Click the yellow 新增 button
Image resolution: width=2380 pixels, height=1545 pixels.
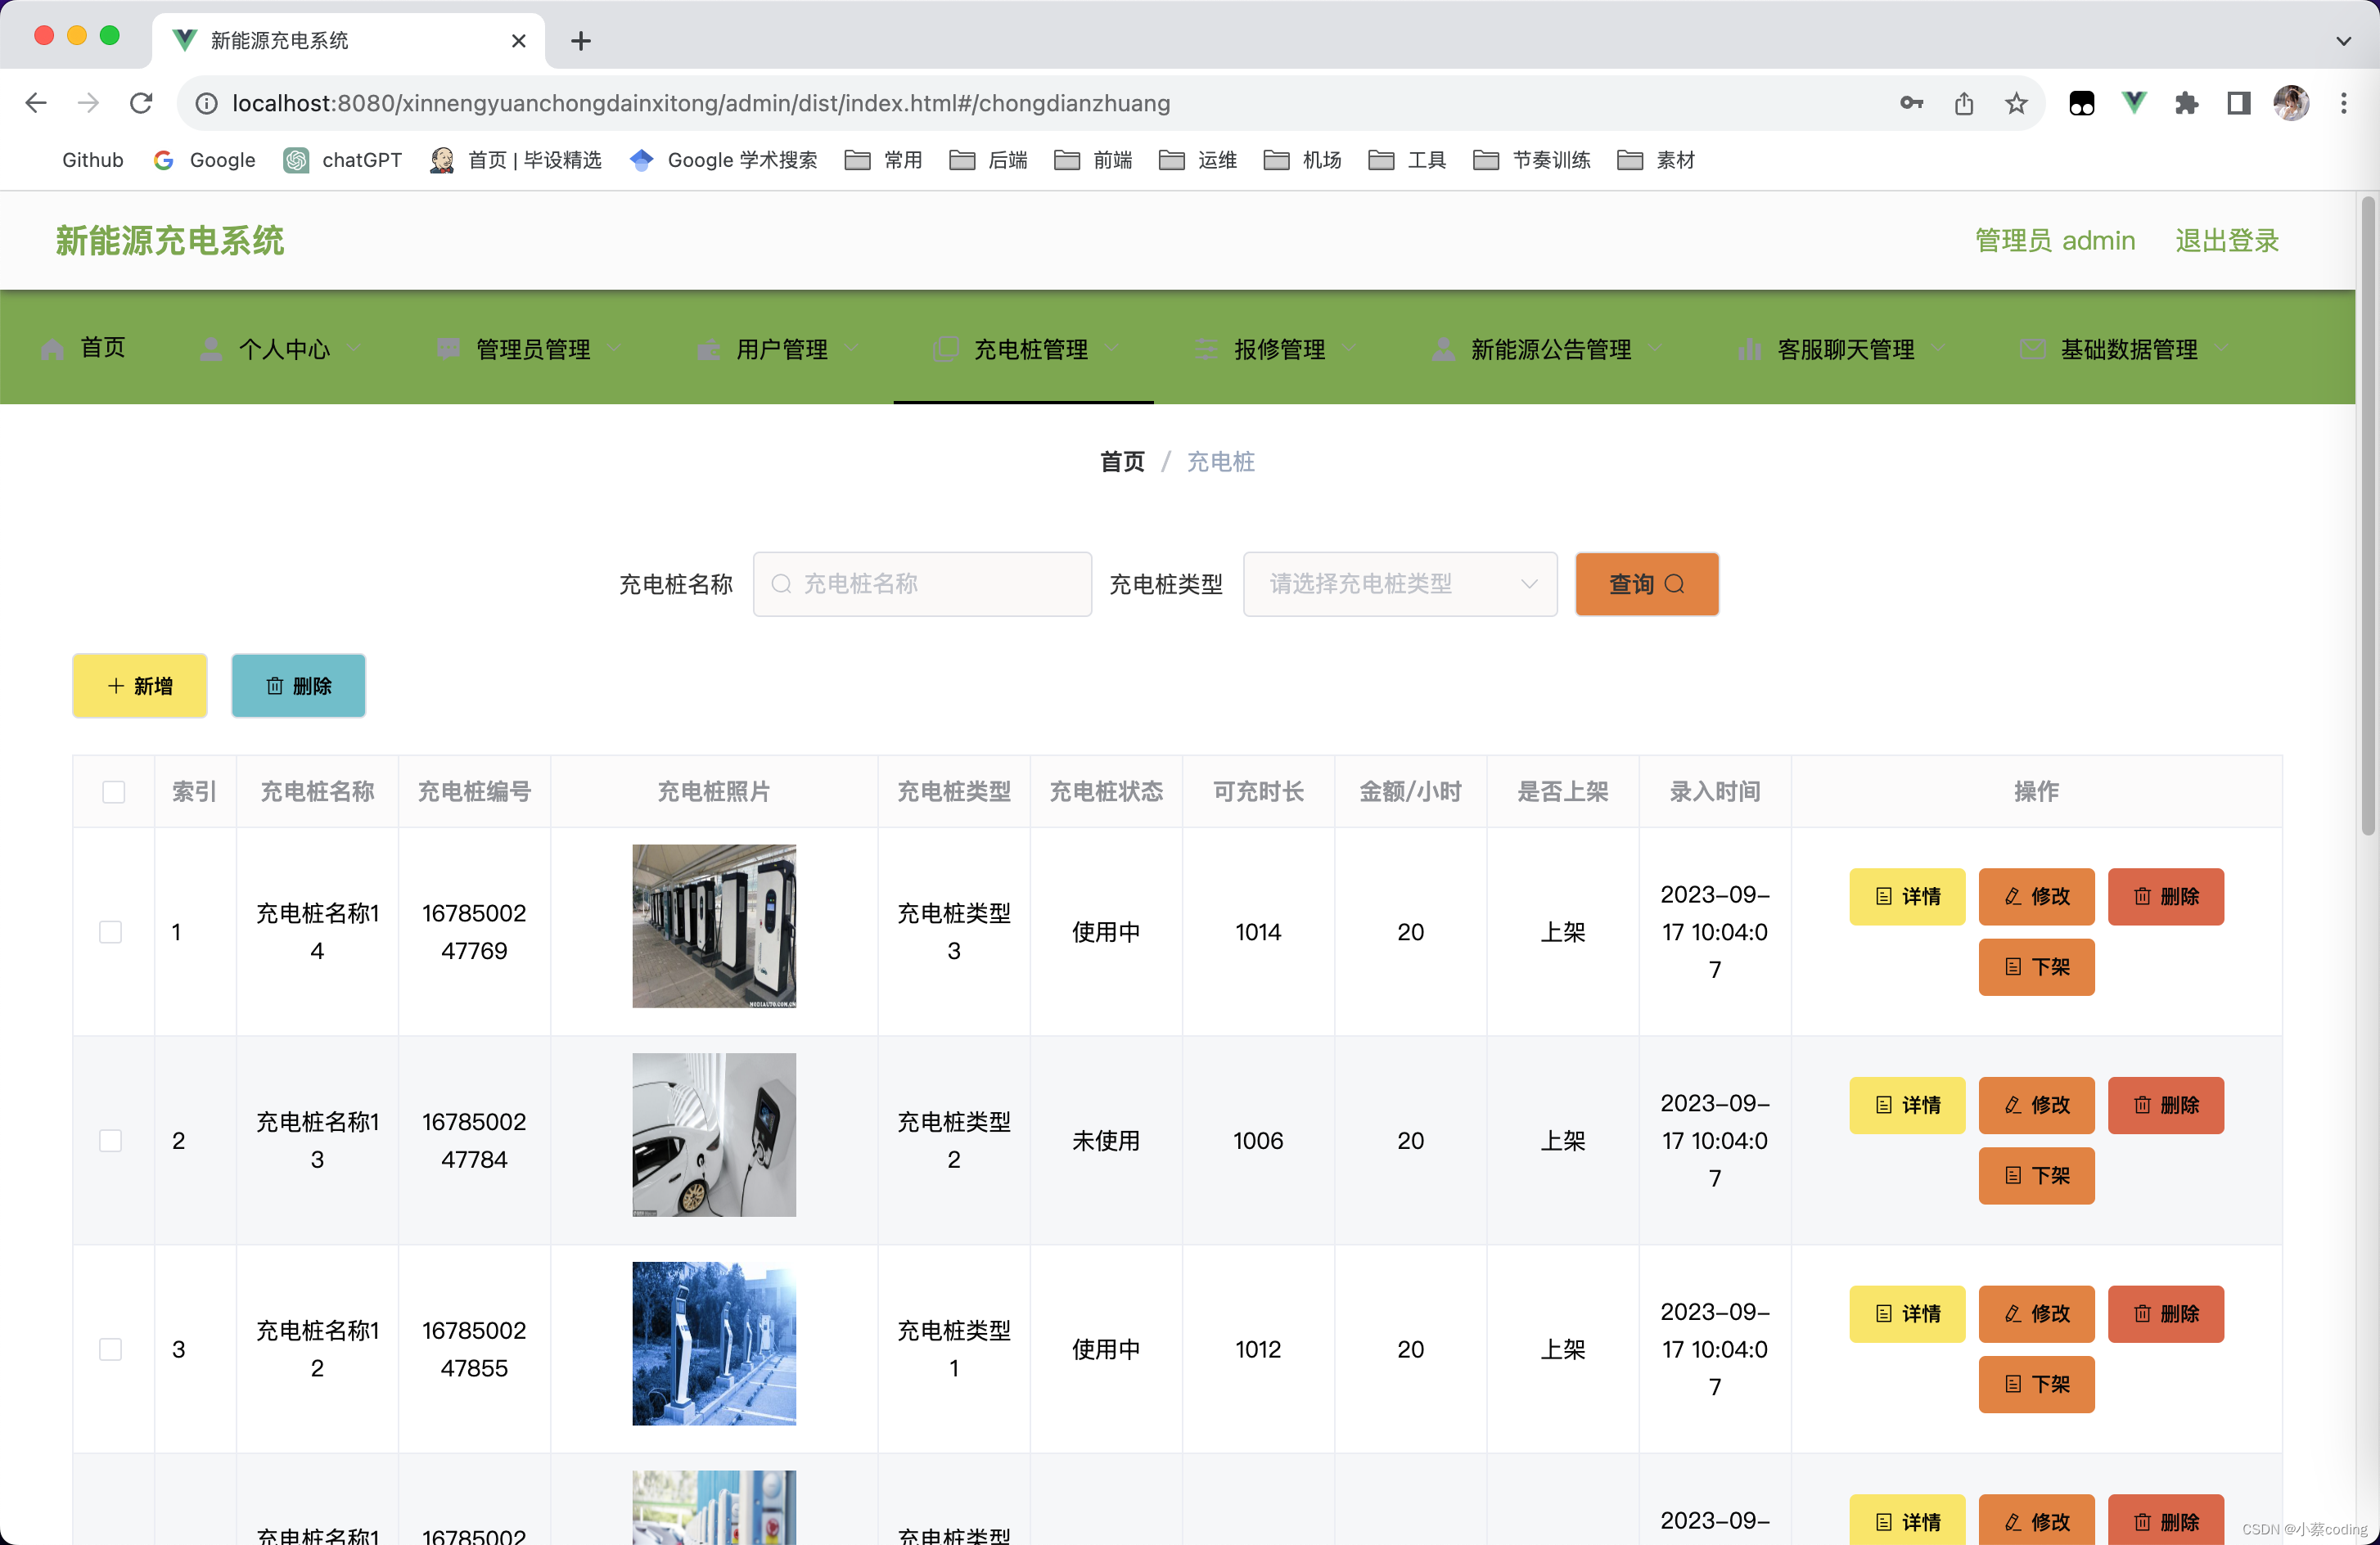[140, 685]
